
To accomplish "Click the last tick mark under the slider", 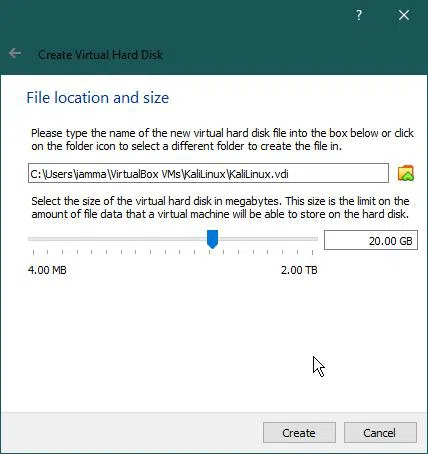I will 312,252.
